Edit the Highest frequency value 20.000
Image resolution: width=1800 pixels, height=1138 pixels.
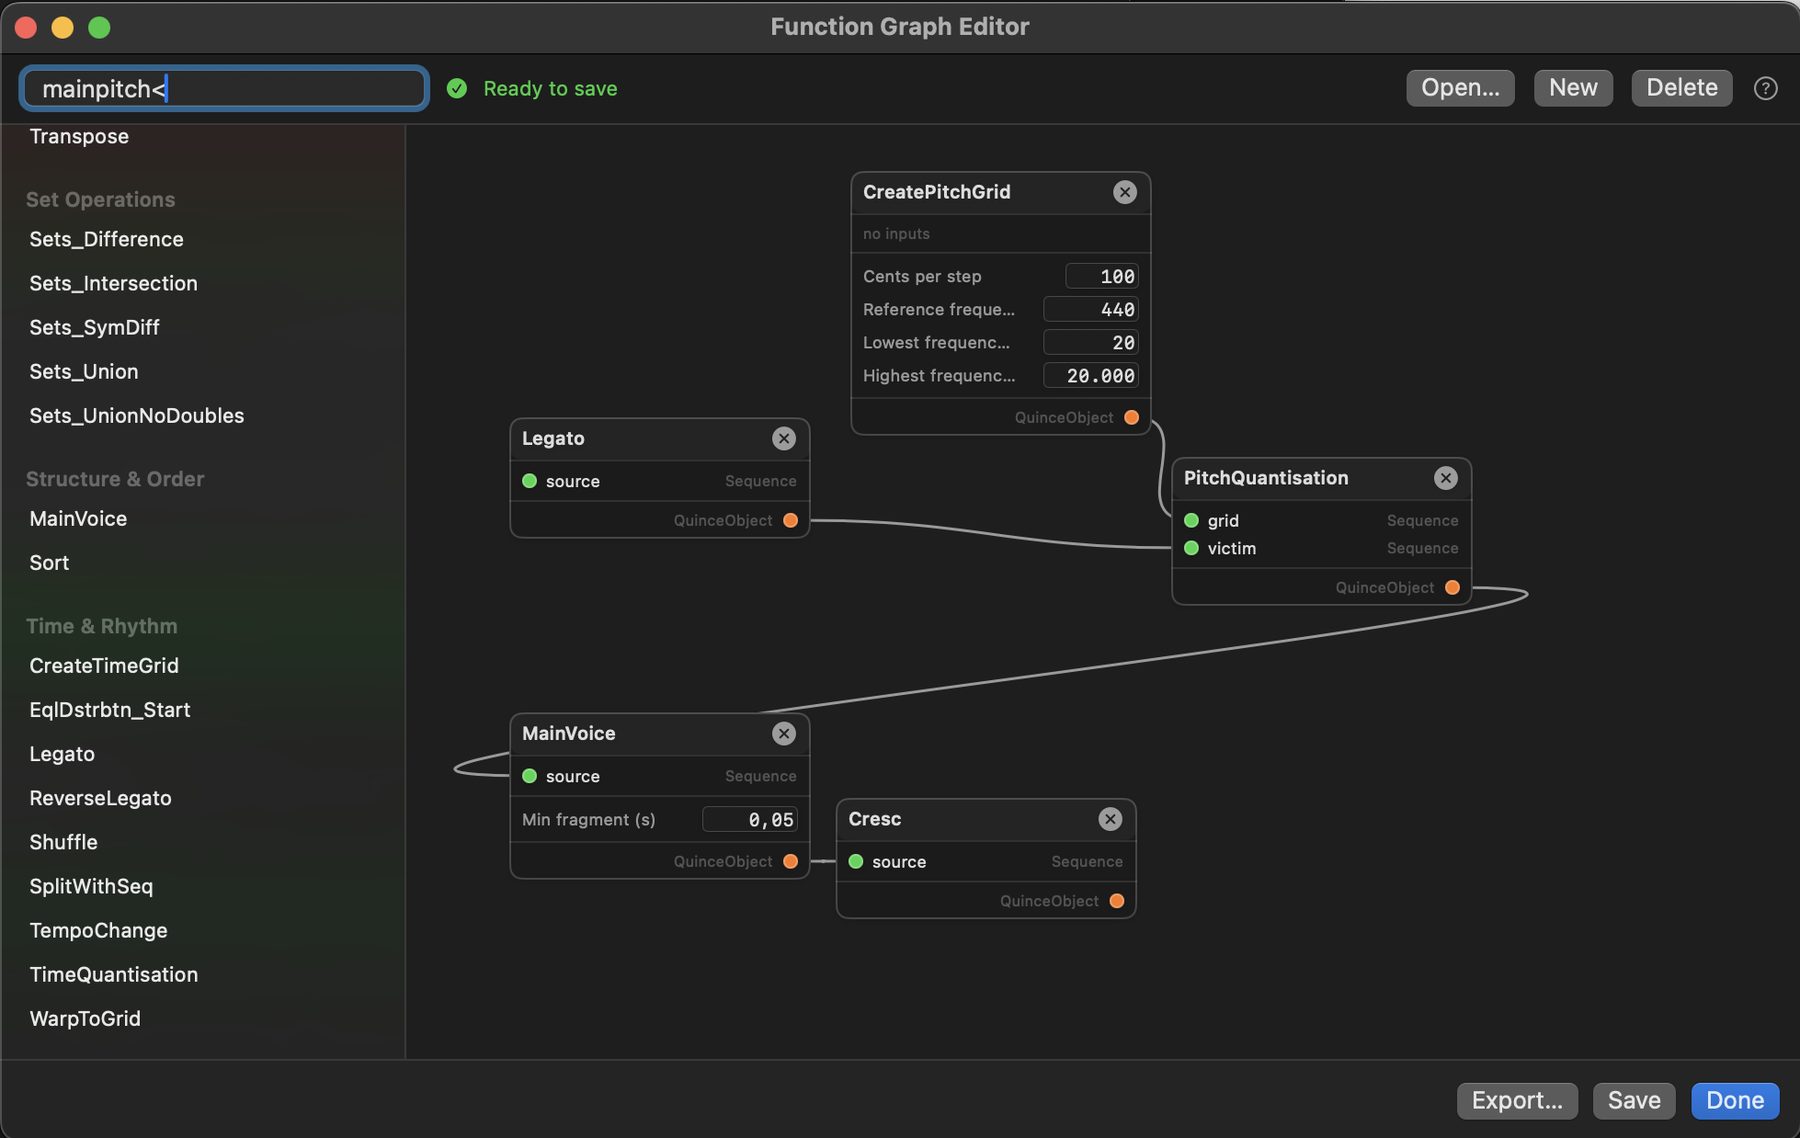click(1090, 375)
